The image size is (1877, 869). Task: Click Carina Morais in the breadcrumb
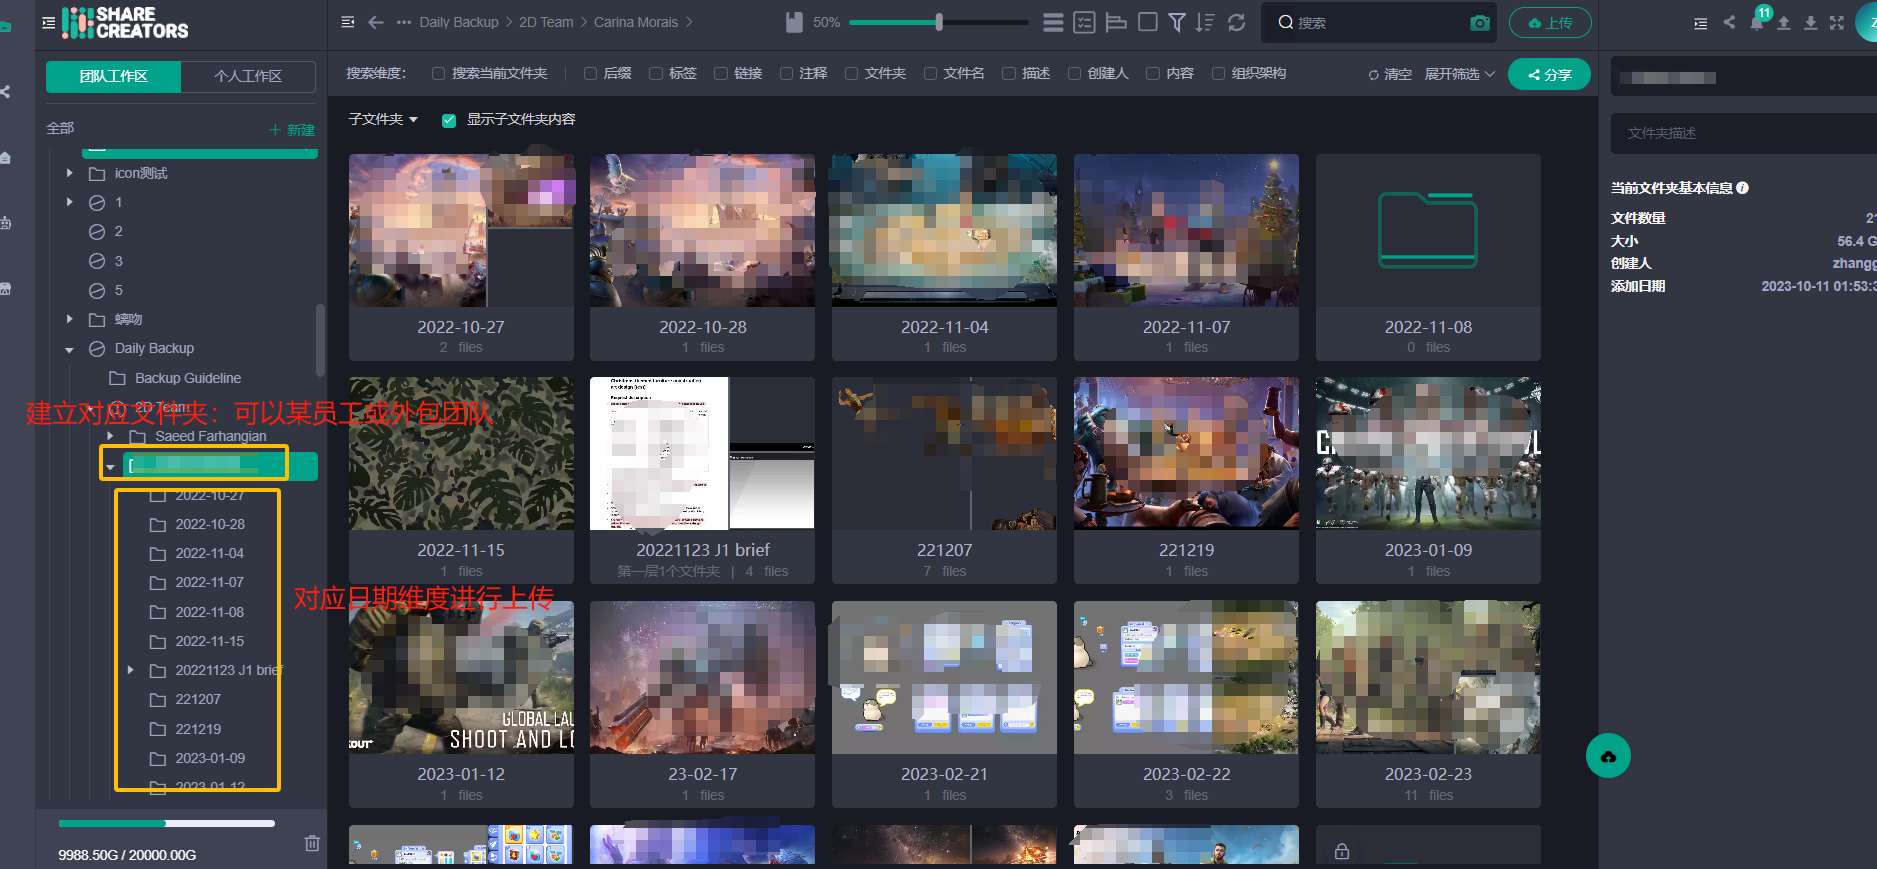tap(636, 22)
